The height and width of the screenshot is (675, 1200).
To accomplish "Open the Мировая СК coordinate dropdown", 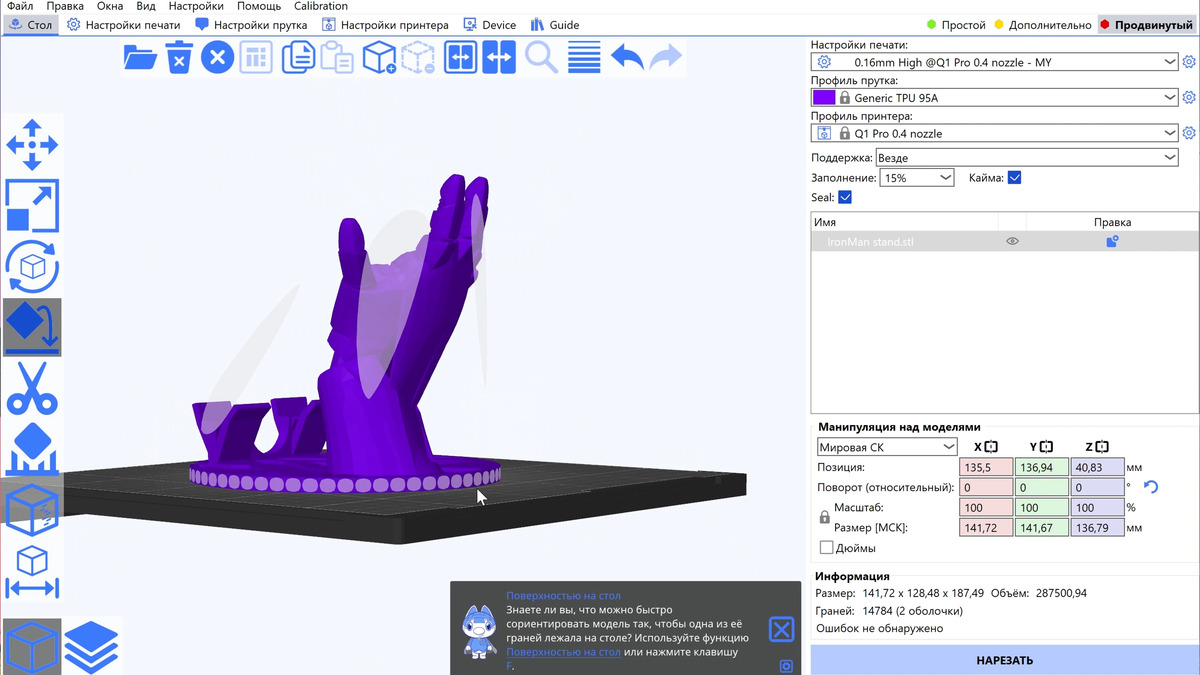I will coord(887,447).
